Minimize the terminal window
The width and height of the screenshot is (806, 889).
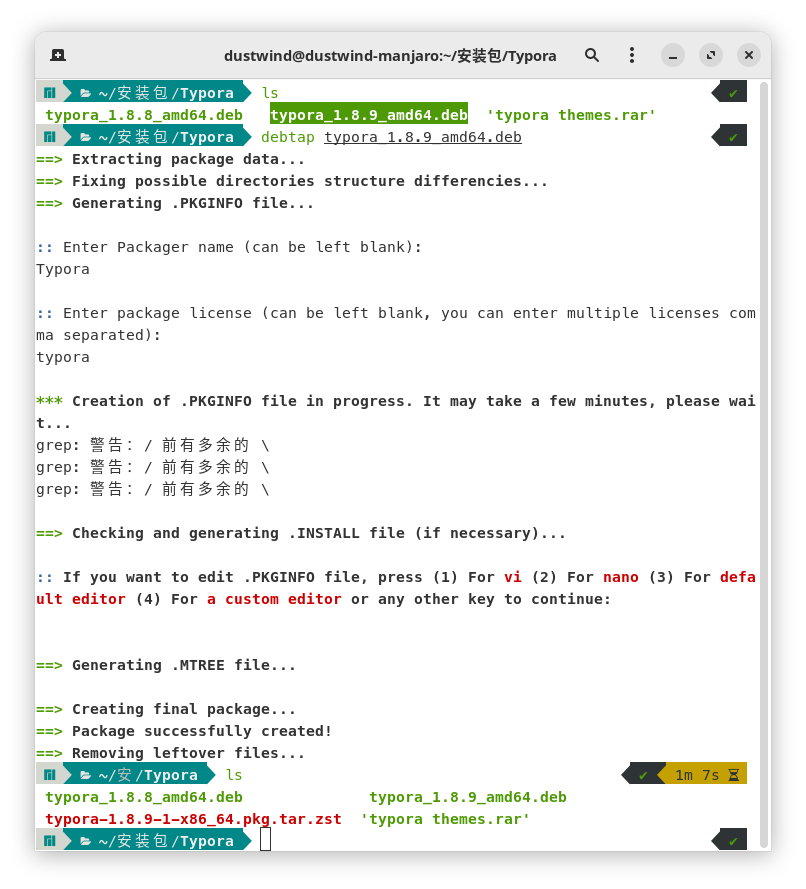(x=673, y=55)
